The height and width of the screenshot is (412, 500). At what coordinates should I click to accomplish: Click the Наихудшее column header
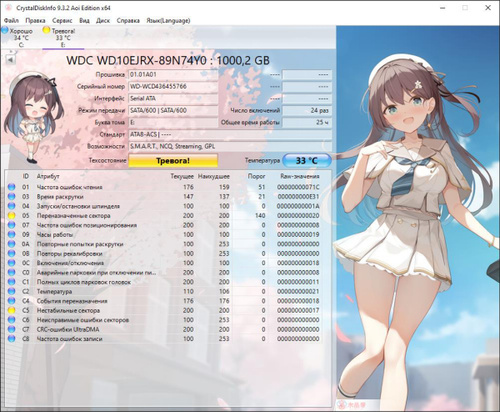point(214,176)
